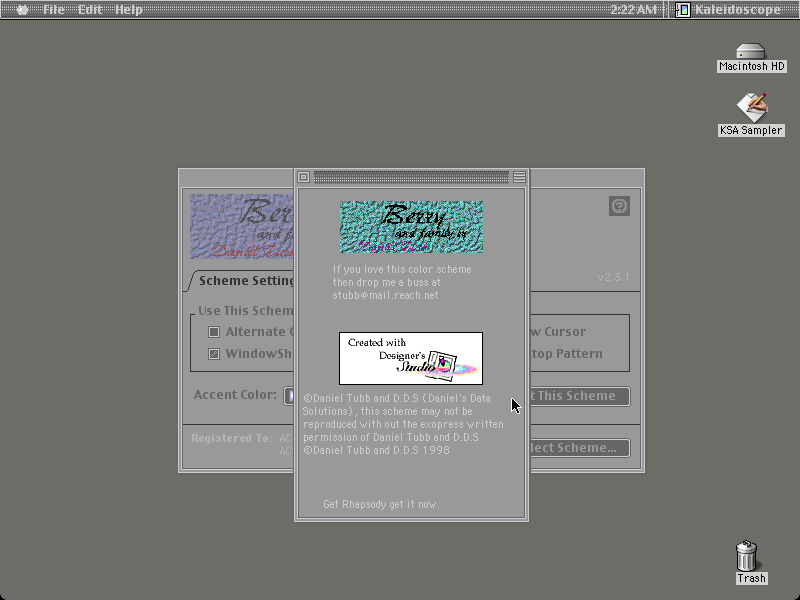Click the Berry info window title bar
Viewport: 800px width, 600px height.
coord(411,177)
